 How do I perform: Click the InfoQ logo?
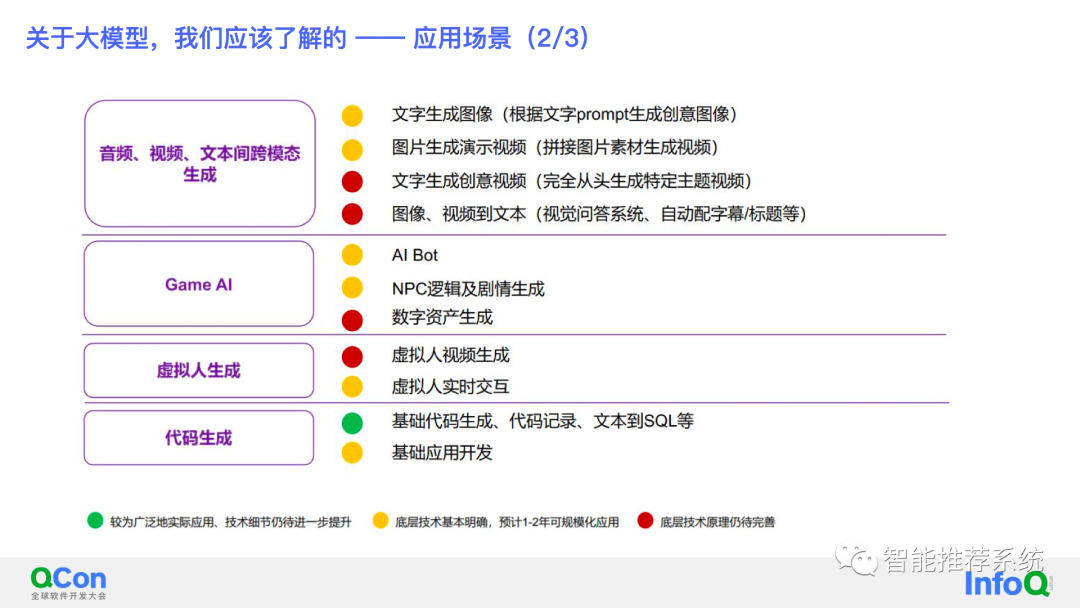point(1007,584)
